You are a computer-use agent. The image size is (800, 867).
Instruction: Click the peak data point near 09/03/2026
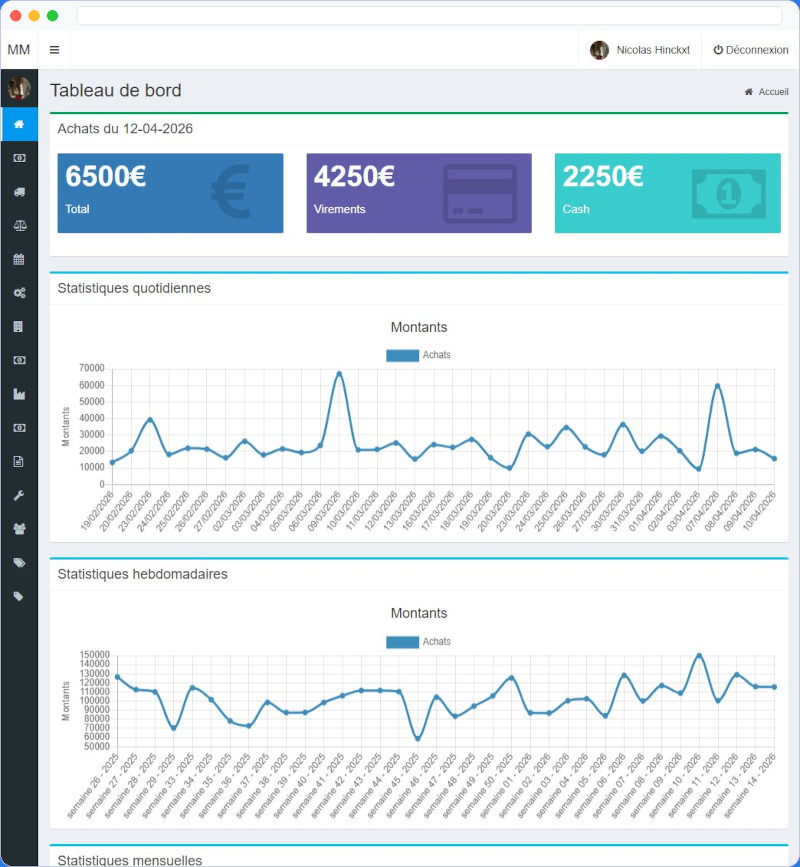click(337, 372)
